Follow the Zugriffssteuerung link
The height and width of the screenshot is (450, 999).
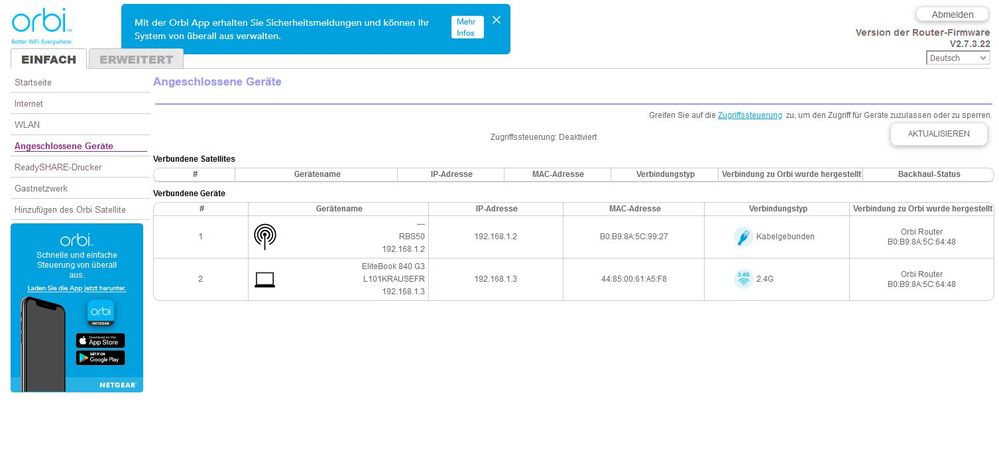(750, 116)
